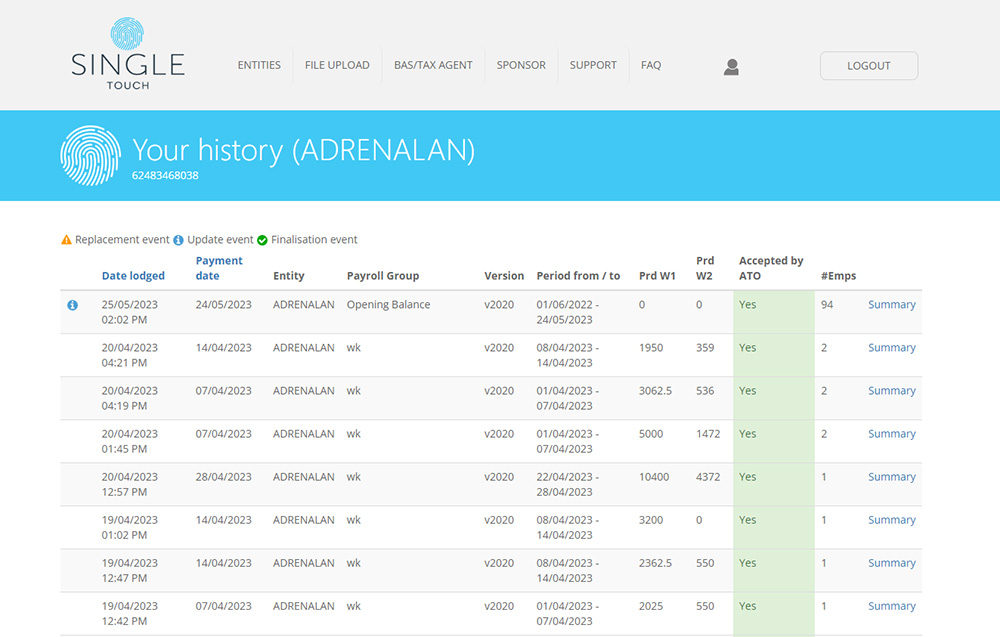Click the period 01/06/2022 - 24/05/2023 cell
This screenshot has width=1000, height=637.
568,312
